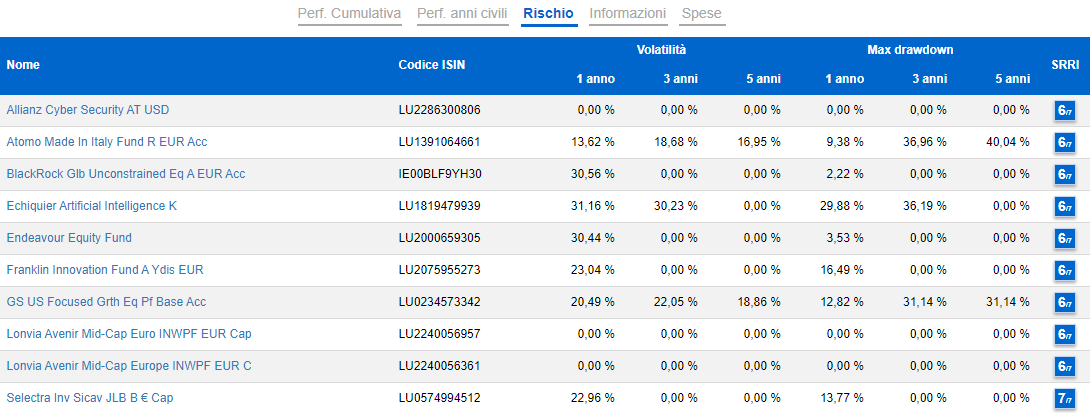The width and height of the screenshot is (1090, 413).
Task: Open Allianz Cyber Security AT USD fund
Action: pyautogui.click(x=88, y=110)
